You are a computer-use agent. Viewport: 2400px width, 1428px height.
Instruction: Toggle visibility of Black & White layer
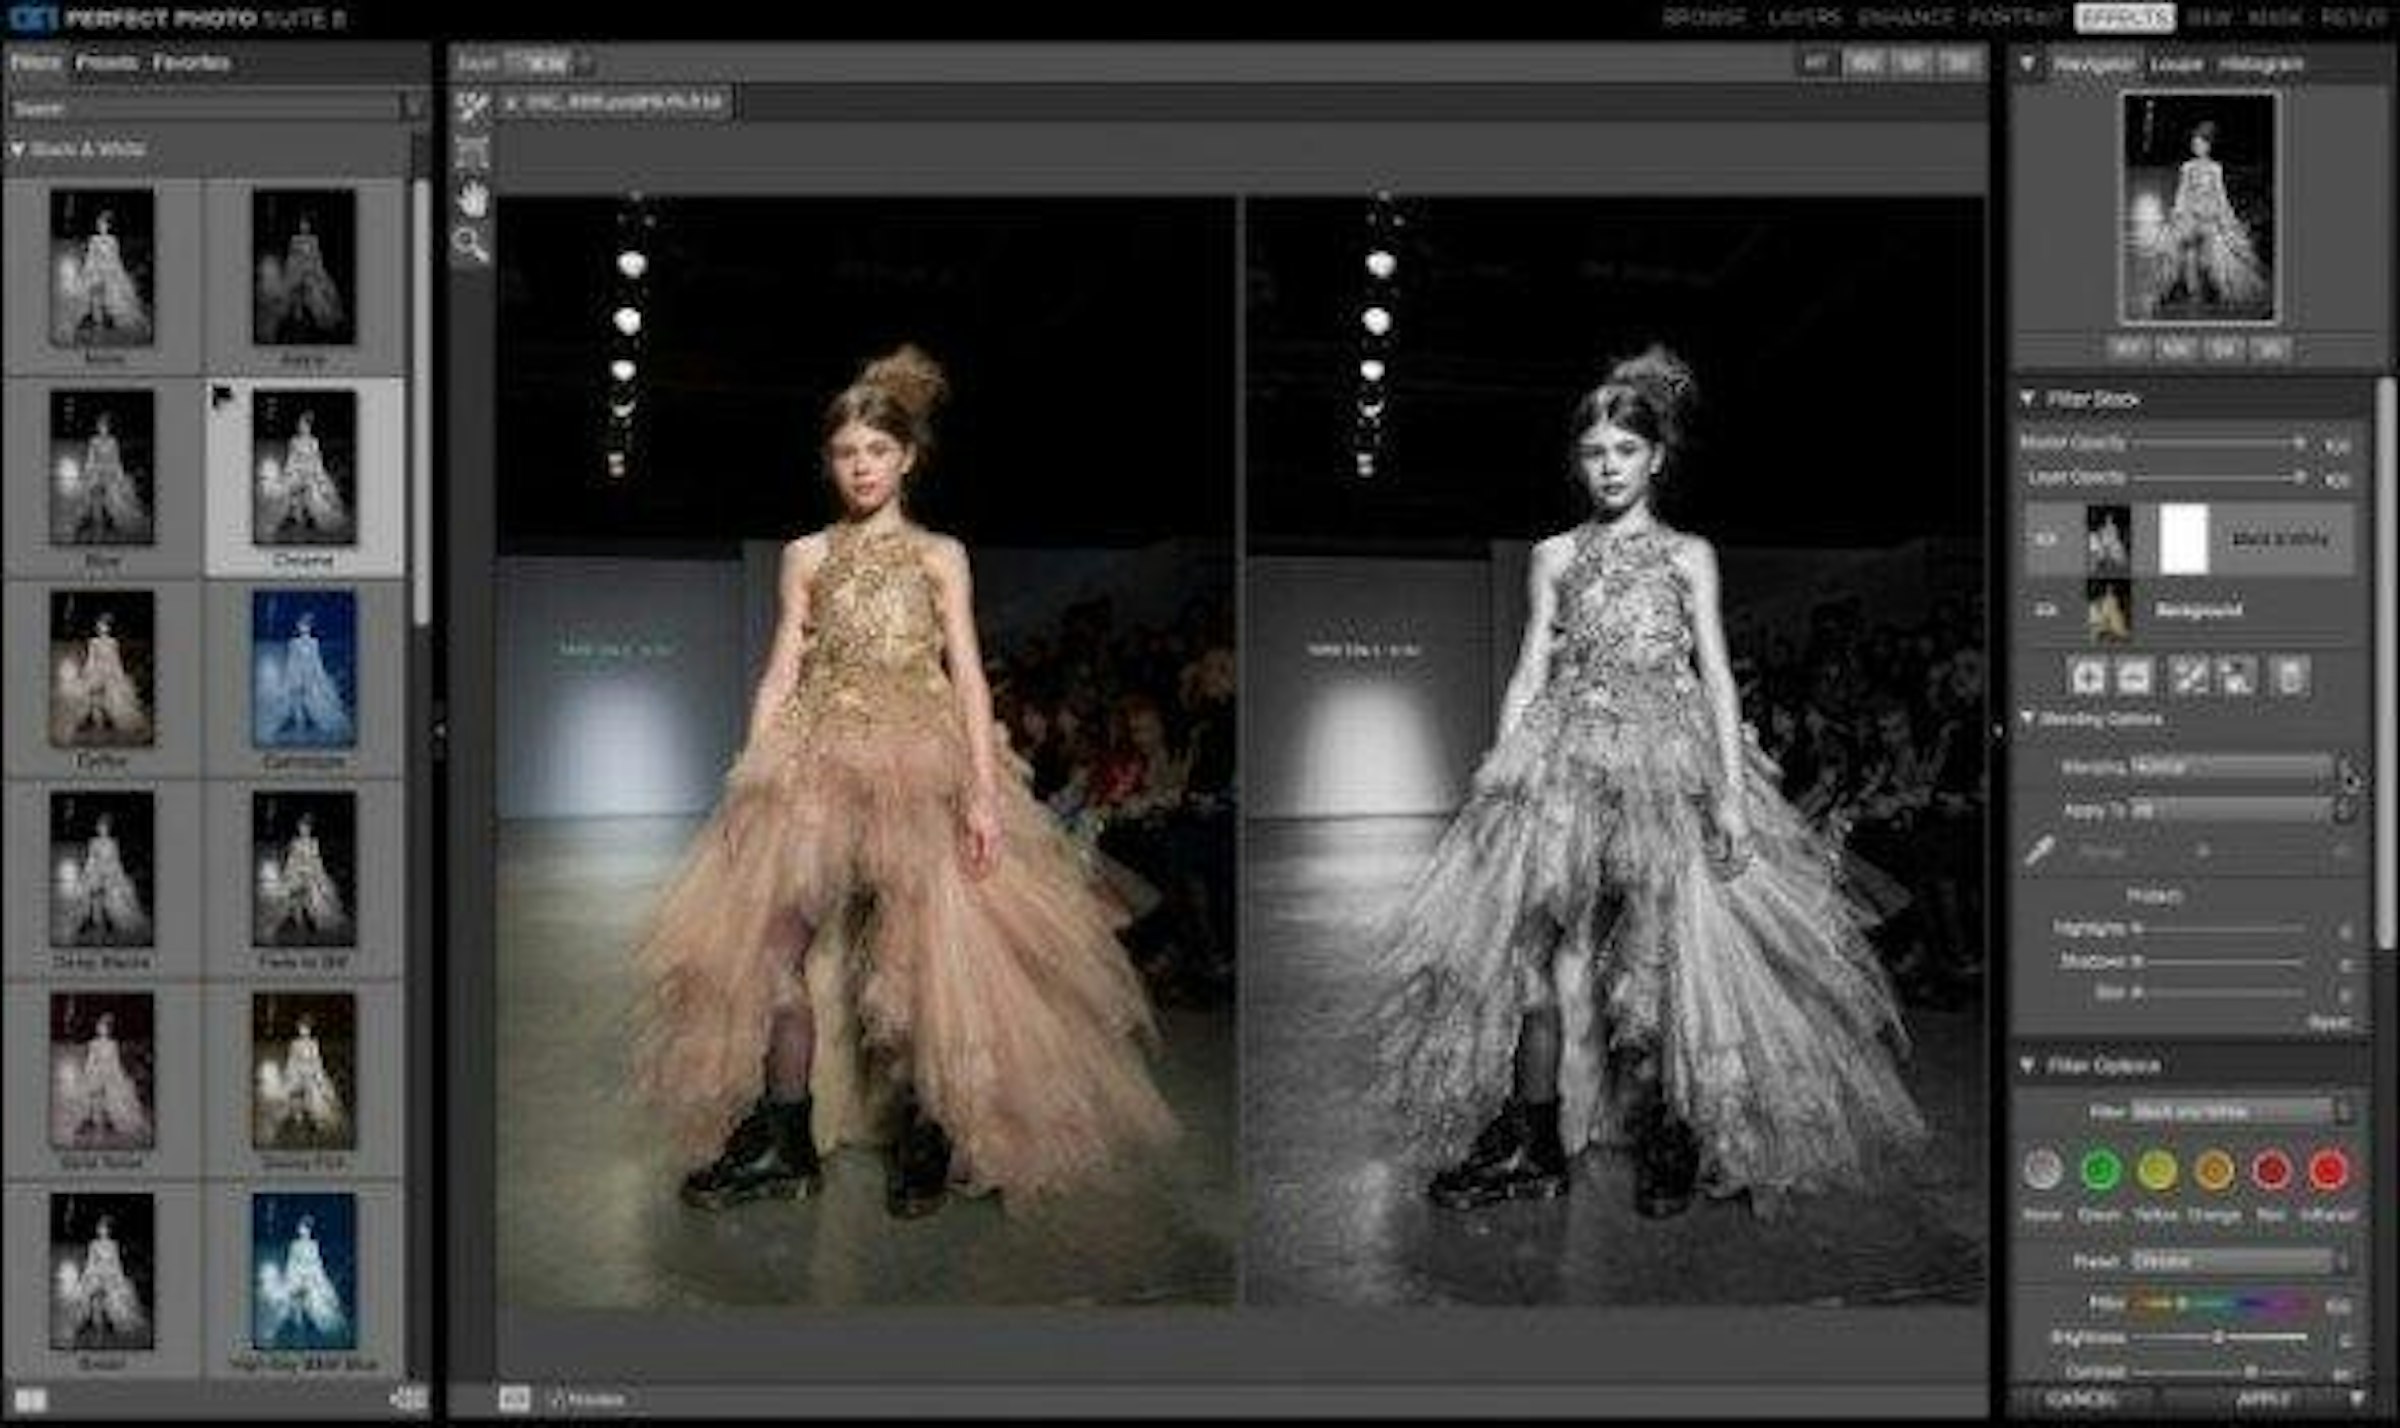2046,539
